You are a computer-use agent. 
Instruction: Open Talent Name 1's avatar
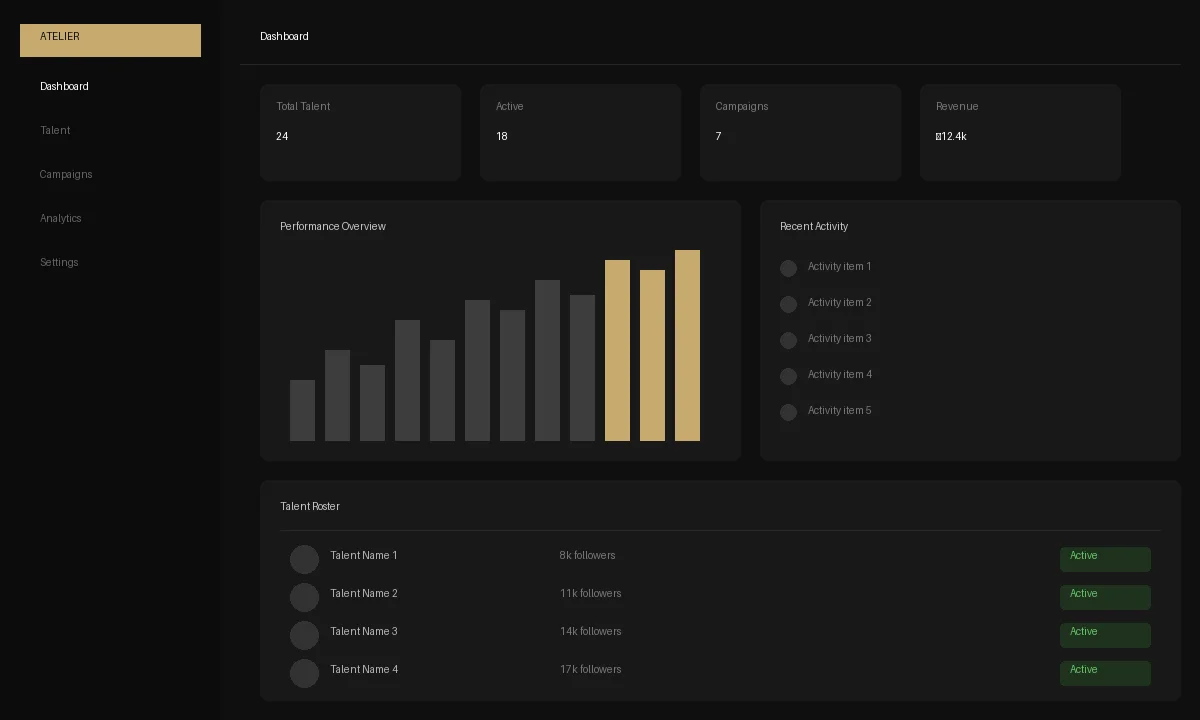click(304, 559)
